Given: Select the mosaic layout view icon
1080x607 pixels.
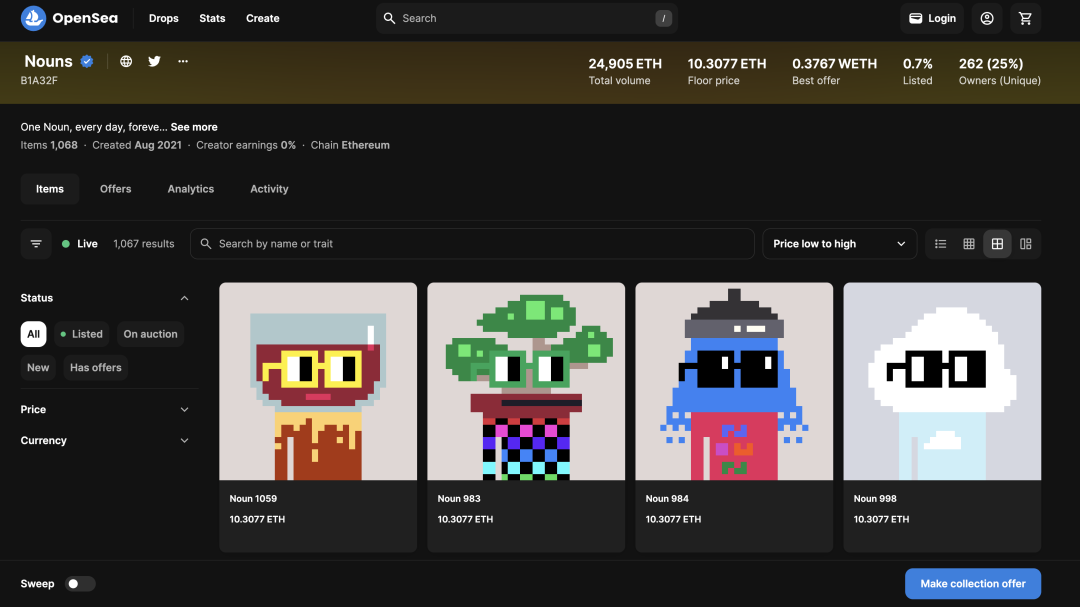Looking at the screenshot, I should point(1026,244).
